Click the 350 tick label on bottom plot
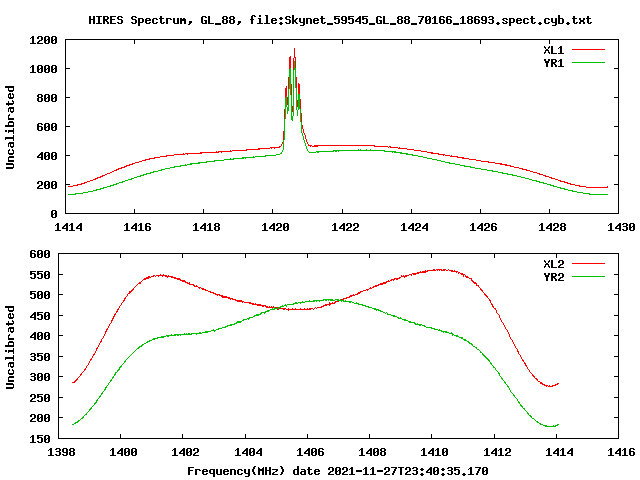The width and height of the screenshot is (640, 480). pyautogui.click(x=40, y=357)
